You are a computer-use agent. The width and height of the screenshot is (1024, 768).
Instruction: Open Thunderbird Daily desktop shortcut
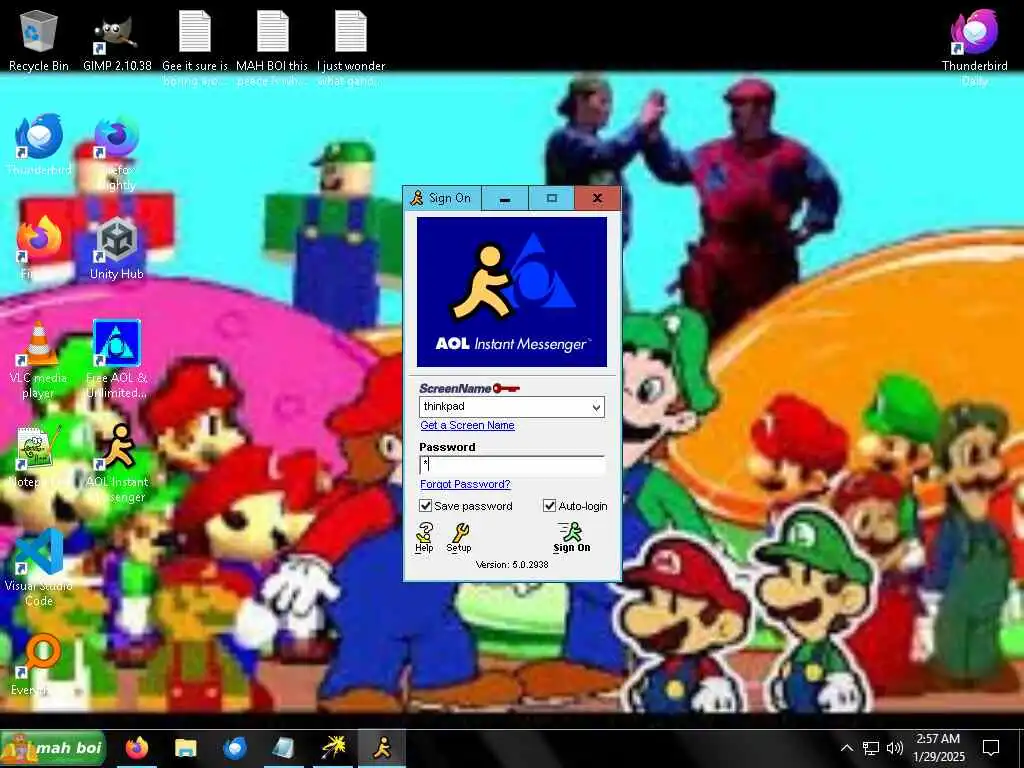974,46
